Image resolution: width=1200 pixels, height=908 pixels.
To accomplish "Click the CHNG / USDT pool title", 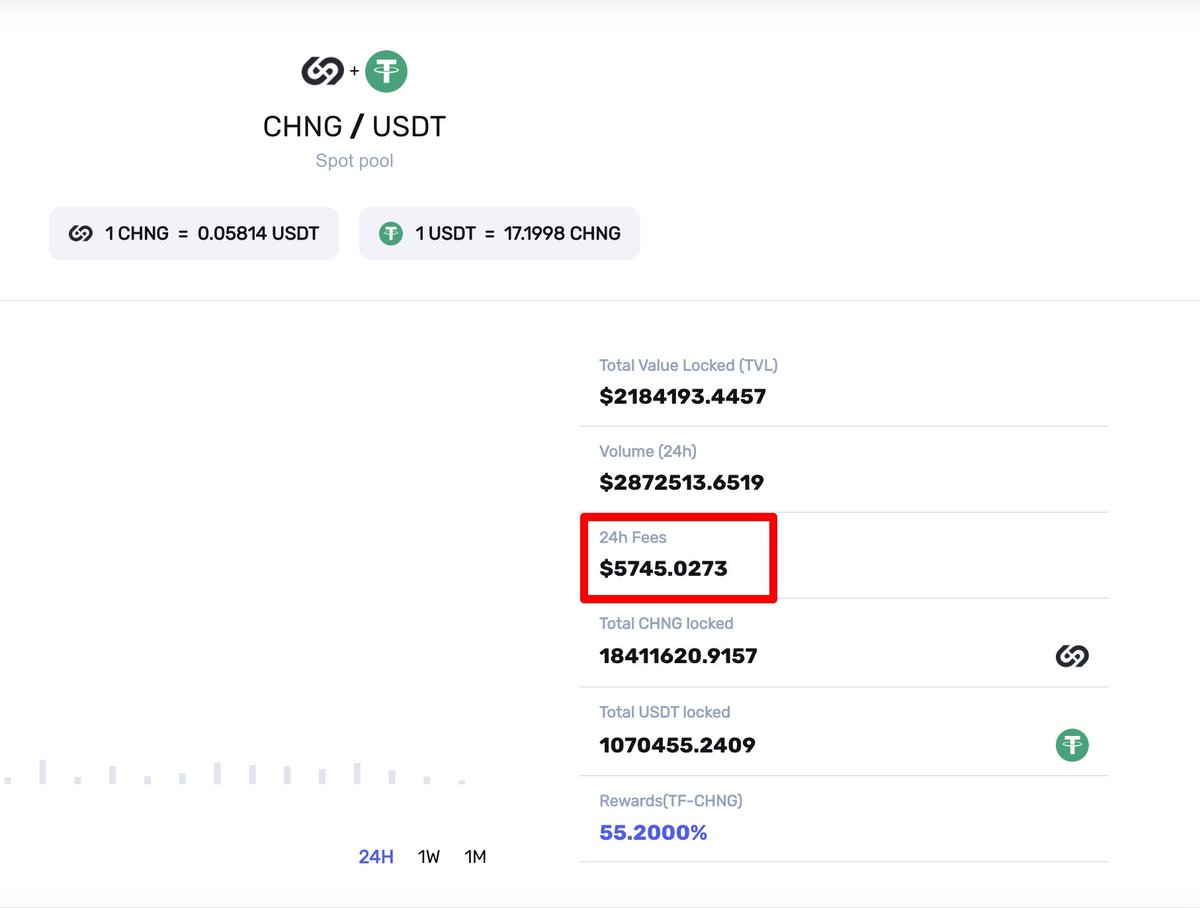I will 354,127.
